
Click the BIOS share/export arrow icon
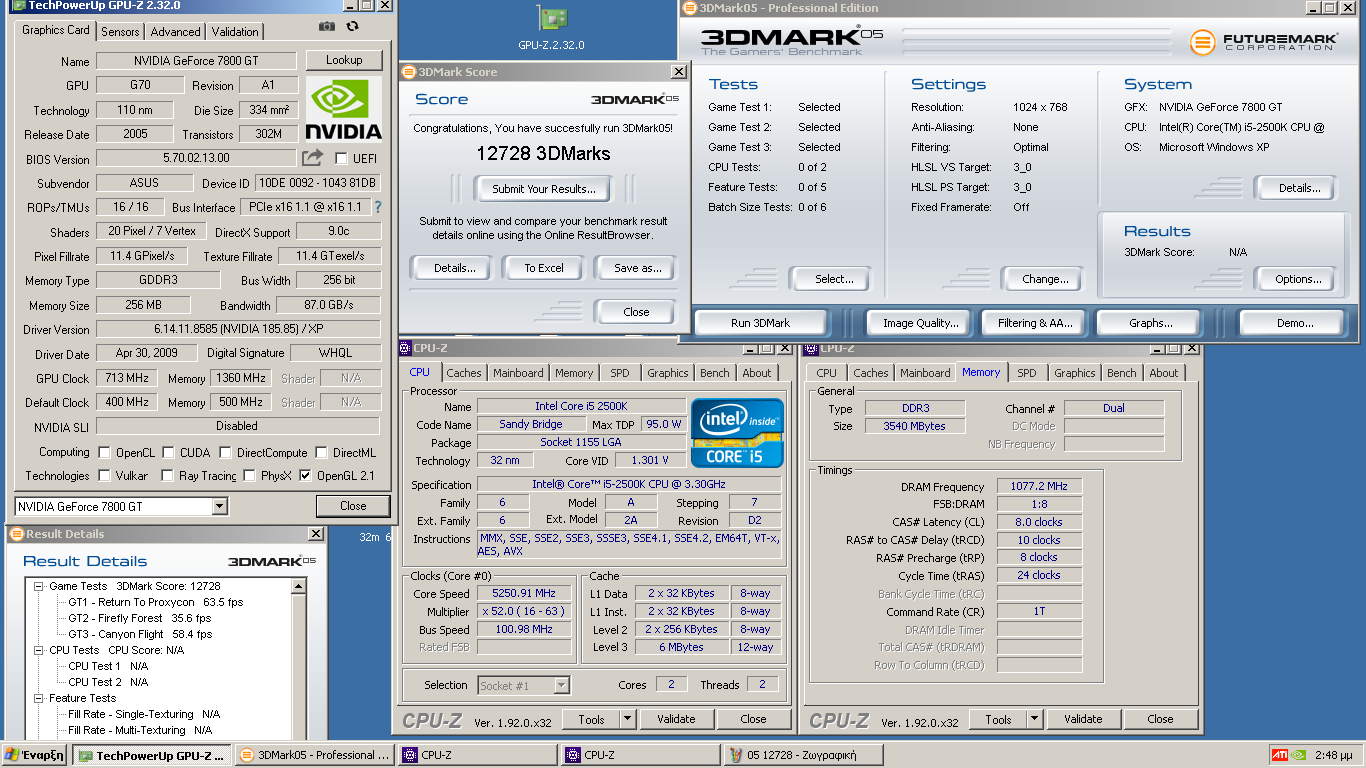(313, 158)
